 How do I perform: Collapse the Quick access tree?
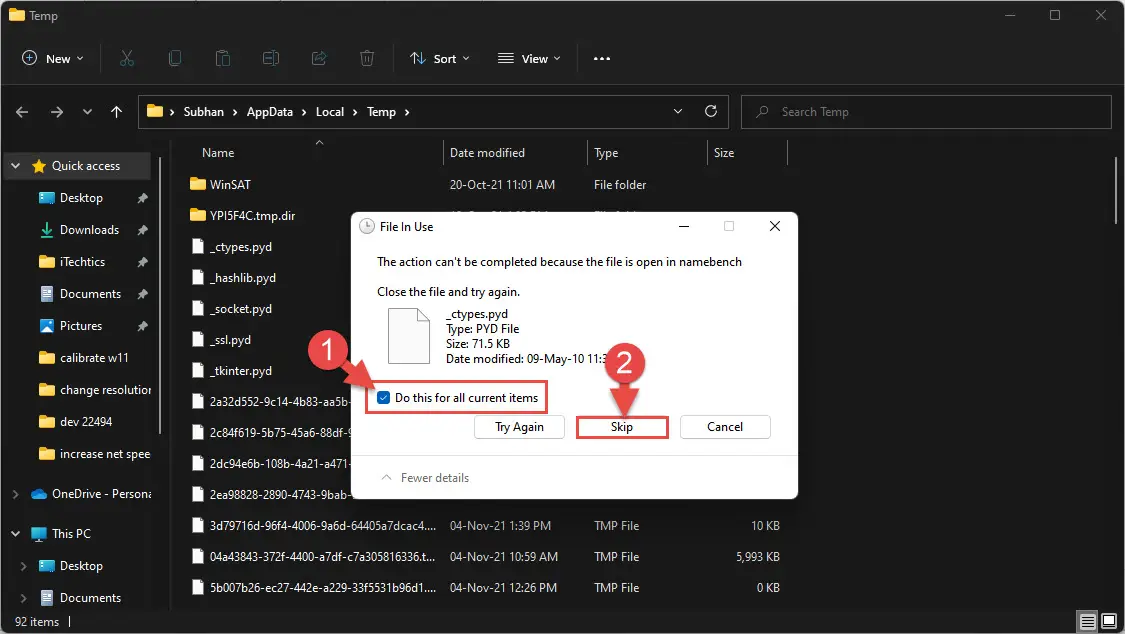[15, 166]
